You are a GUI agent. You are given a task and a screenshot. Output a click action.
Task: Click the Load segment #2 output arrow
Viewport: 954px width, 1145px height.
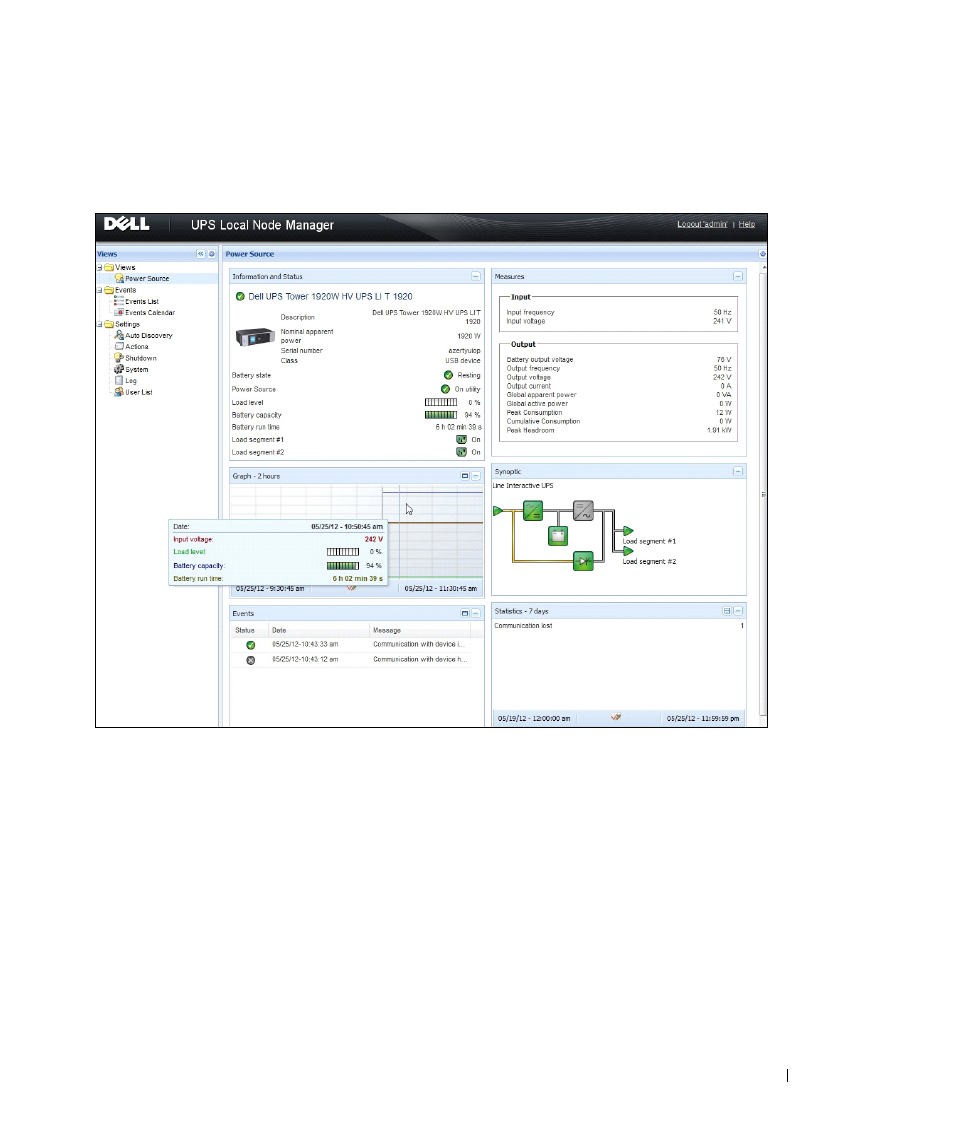coord(628,551)
